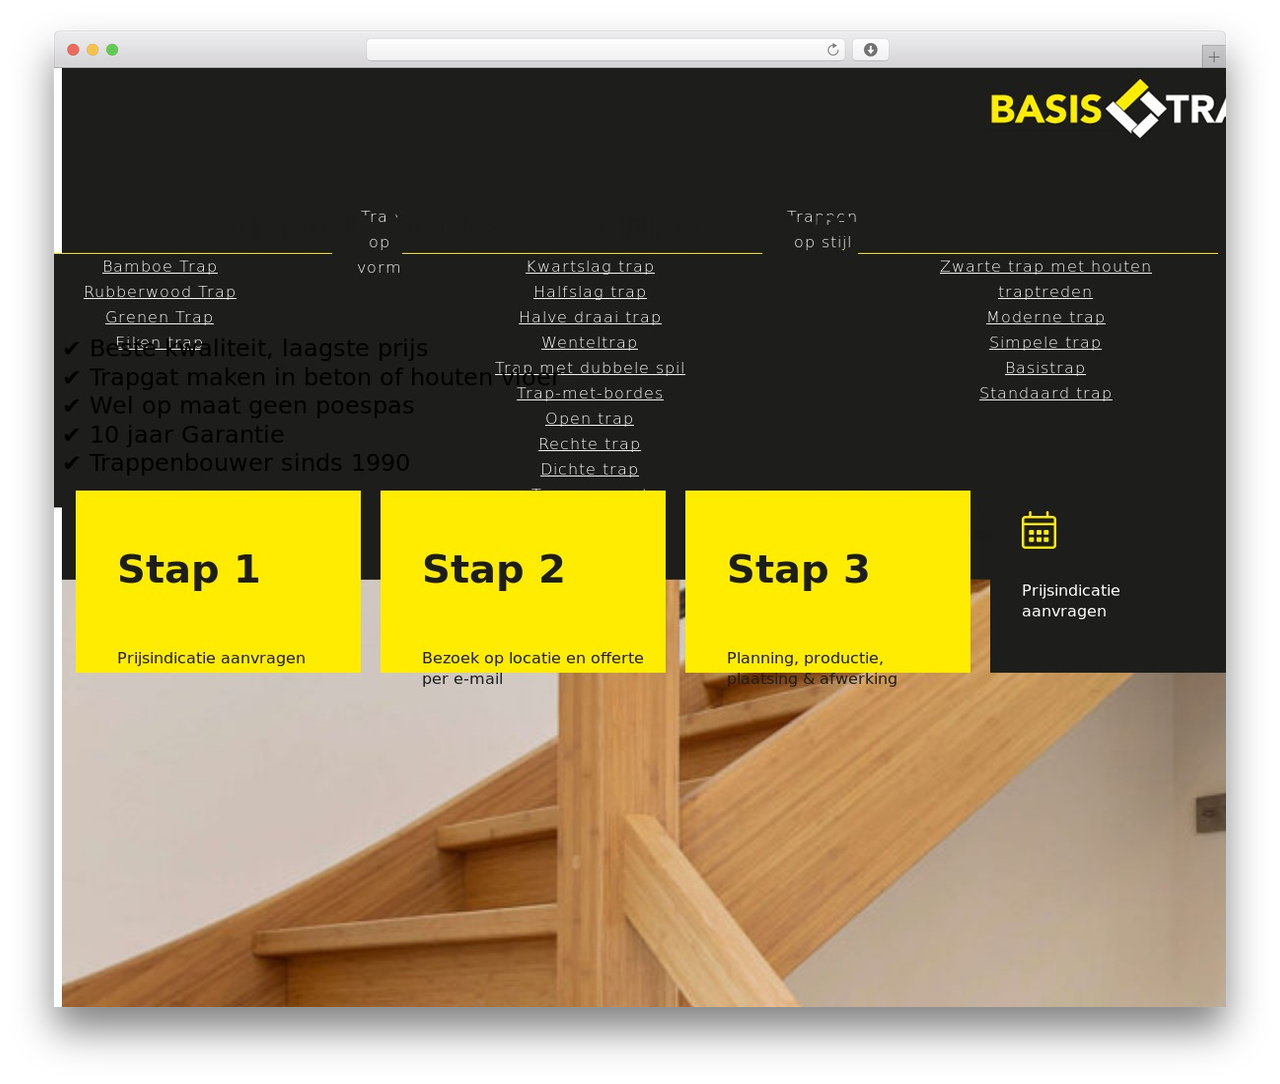Click the yellow calendar icon

click(x=1039, y=530)
